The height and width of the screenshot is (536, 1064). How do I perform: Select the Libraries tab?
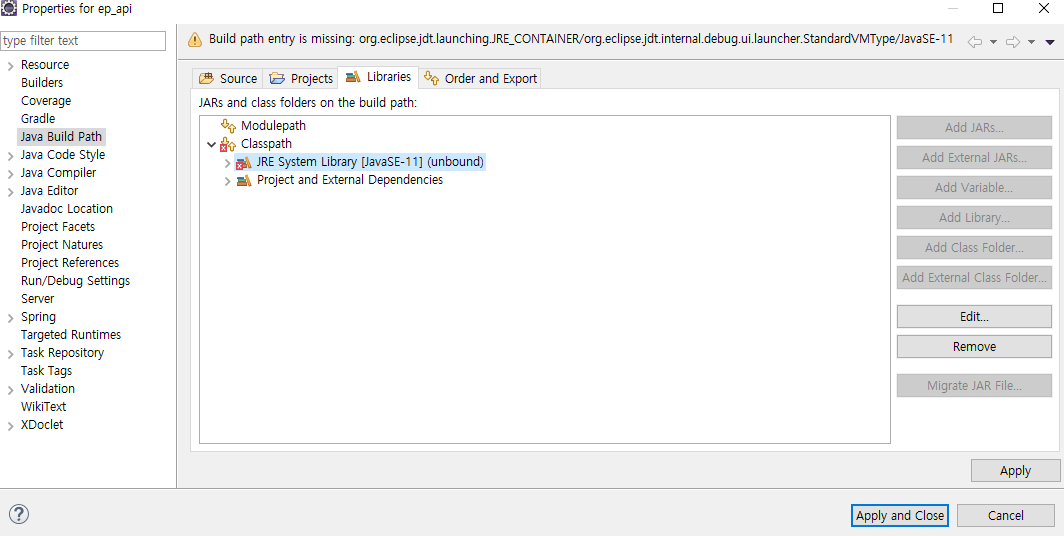(378, 77)
